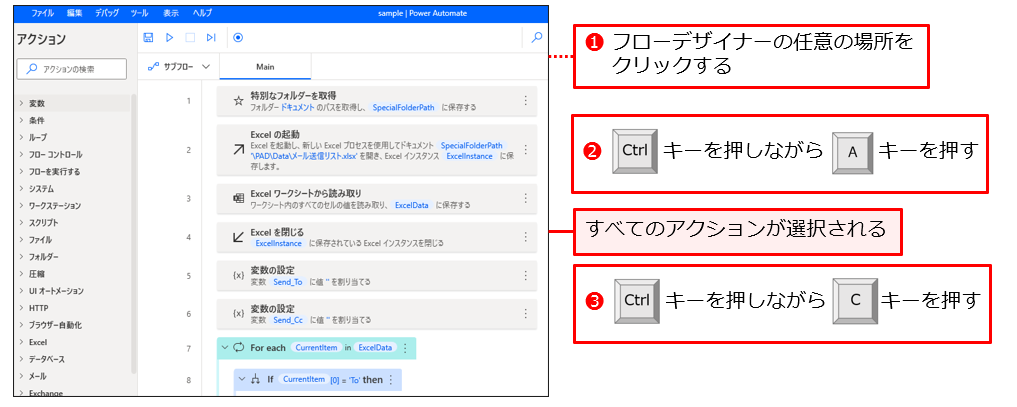
Task: Collapse the If condition block
Action: pos(242,380)
